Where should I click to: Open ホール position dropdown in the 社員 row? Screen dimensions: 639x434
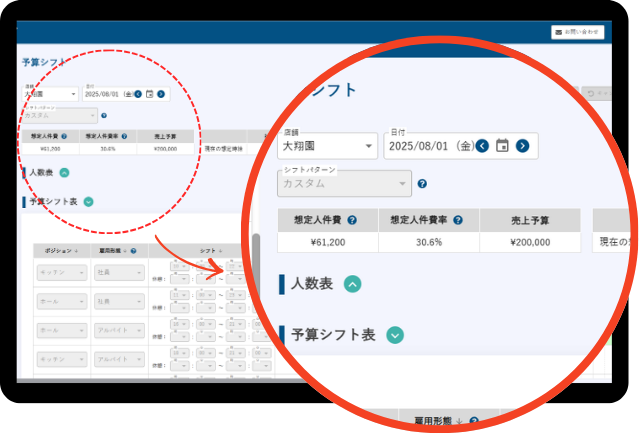coord(62,302)
